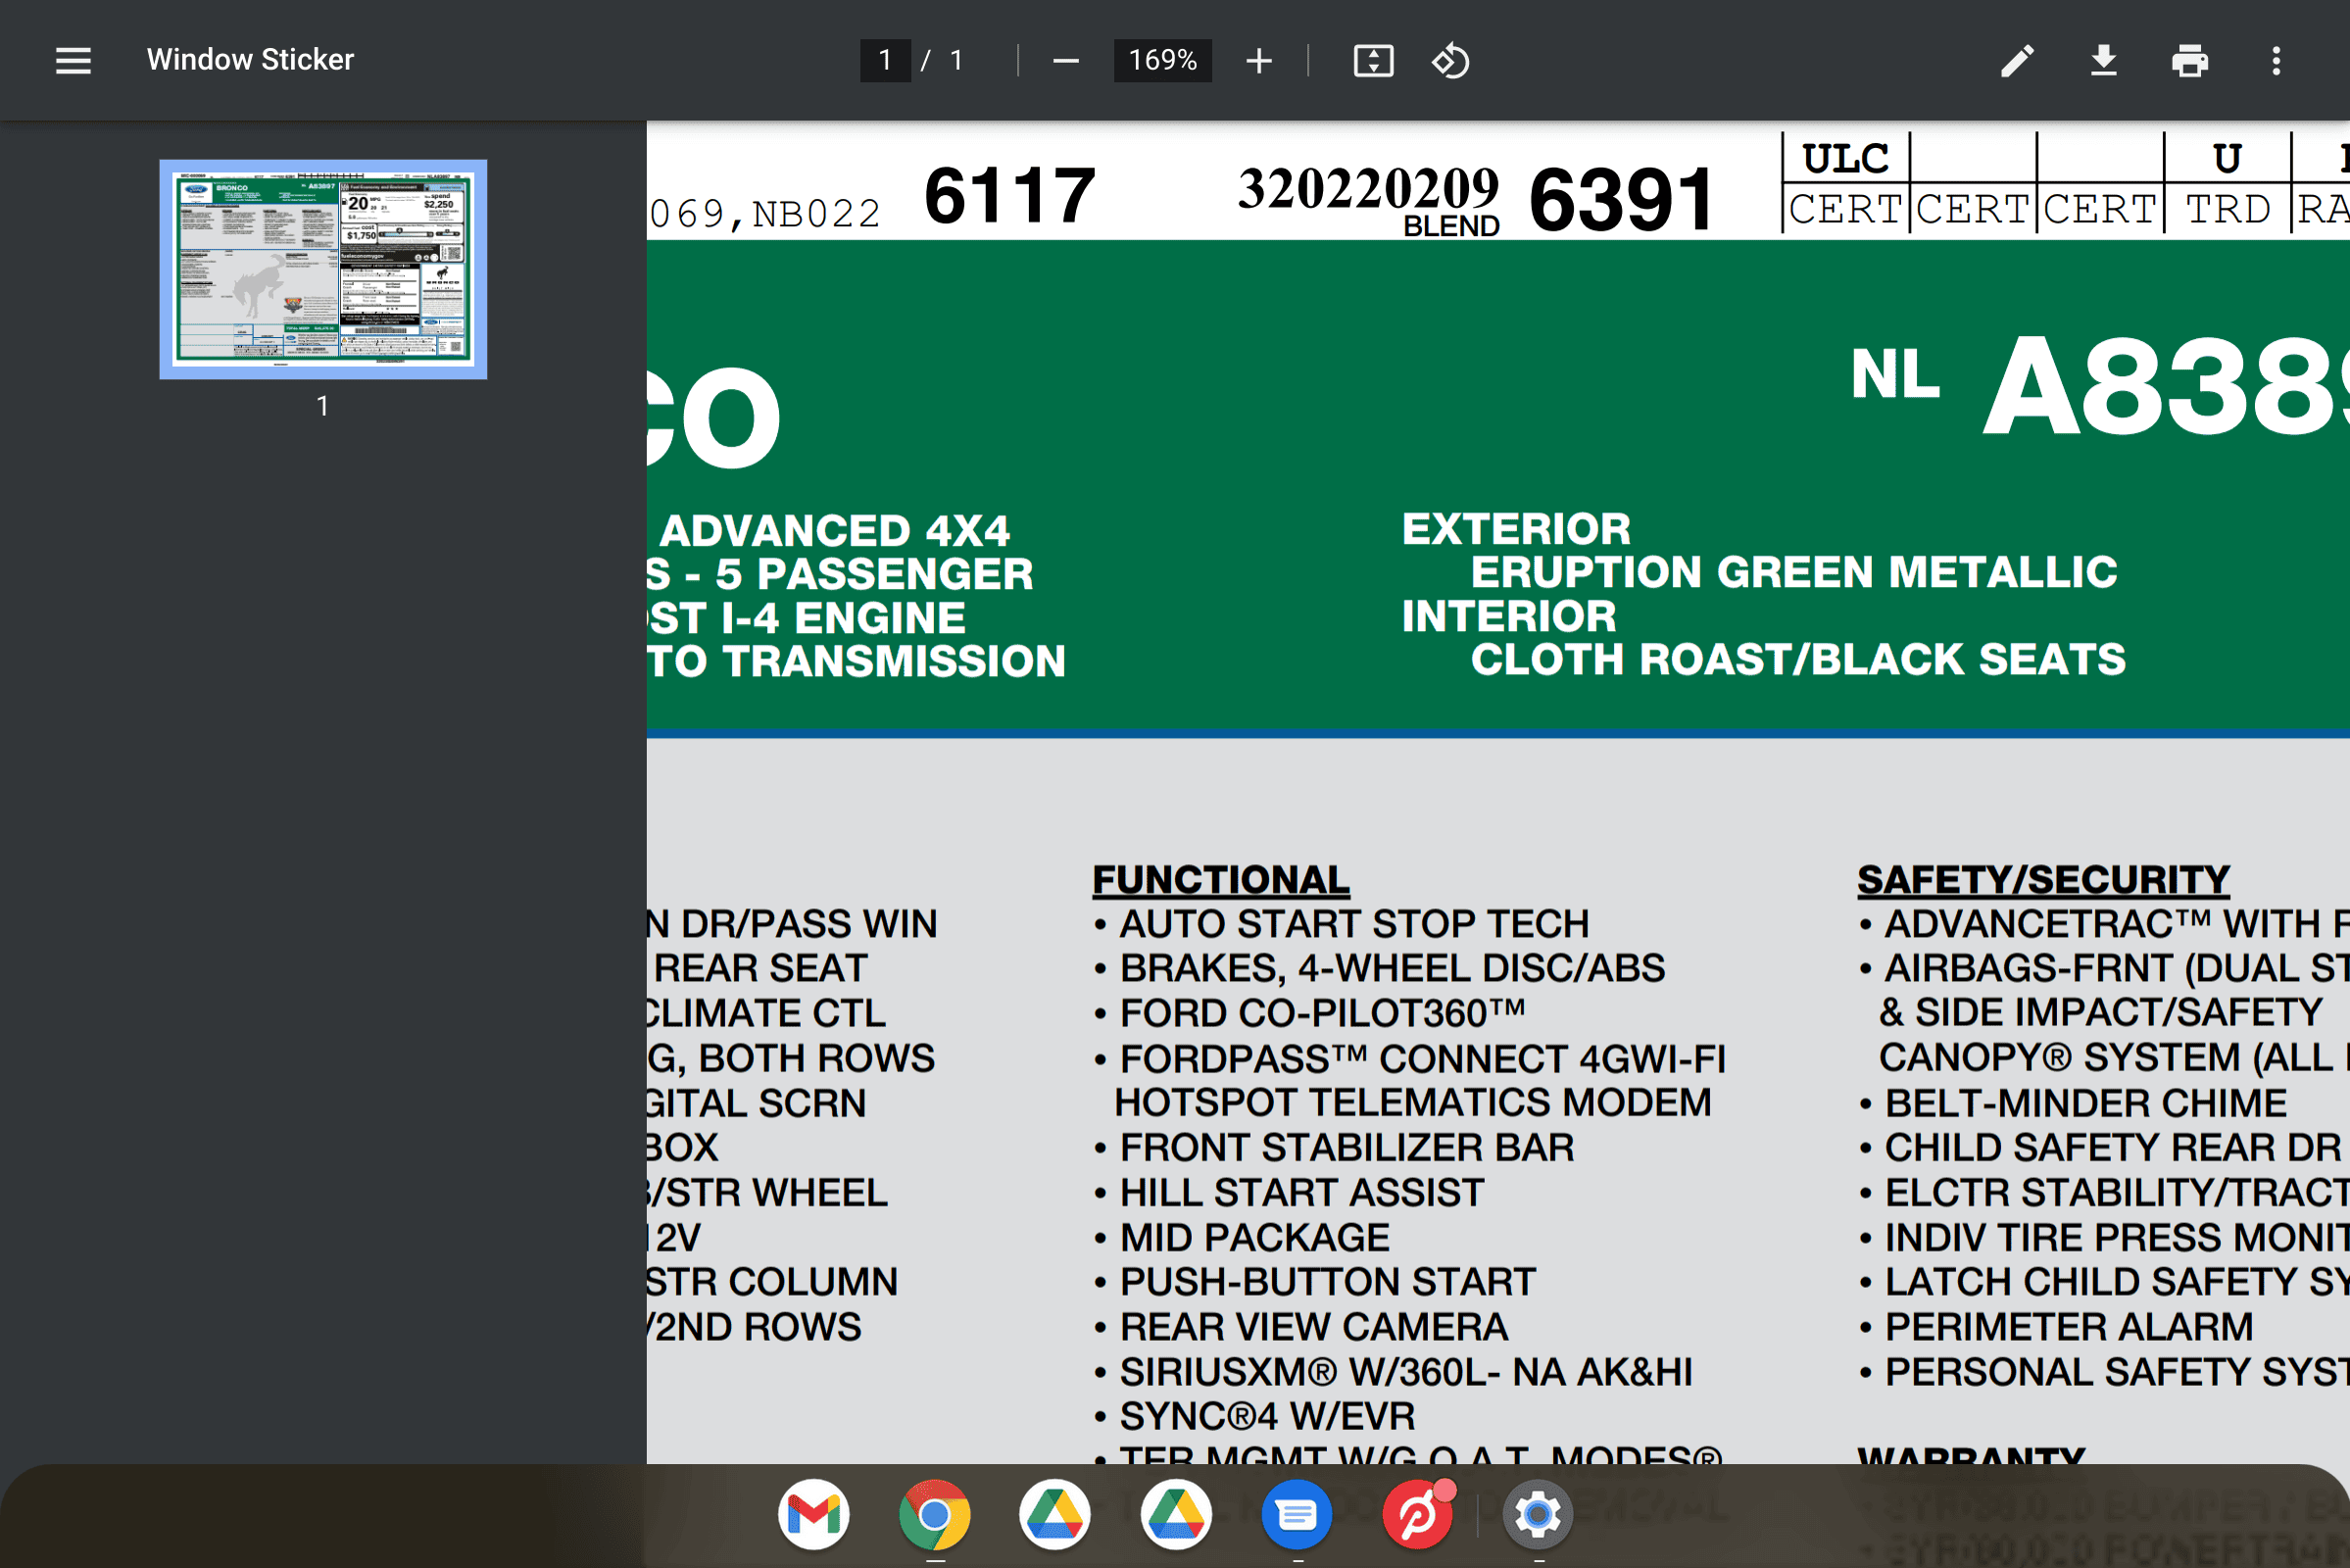Image resolution: width=2350 pixels, height=1568 pixels.
Task: Click the 'CLOTH ROAST/BLACK SEATS' text
Action: [1798, 659]
